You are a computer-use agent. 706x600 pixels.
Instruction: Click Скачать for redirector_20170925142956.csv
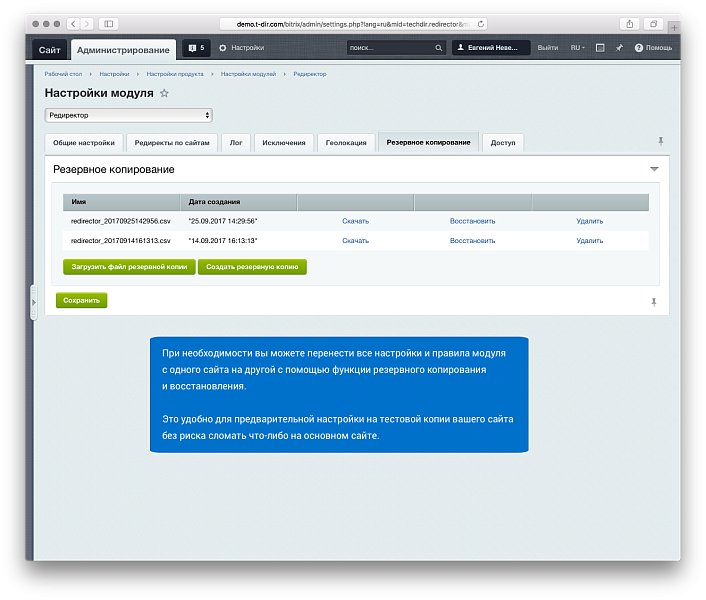[355, 221]
